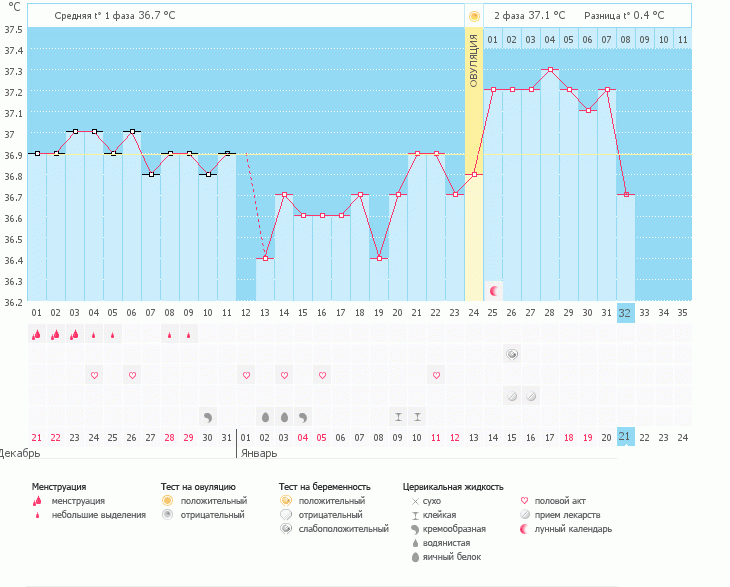Click the 36.4 temperature point on day 19

tap(379, 258)
